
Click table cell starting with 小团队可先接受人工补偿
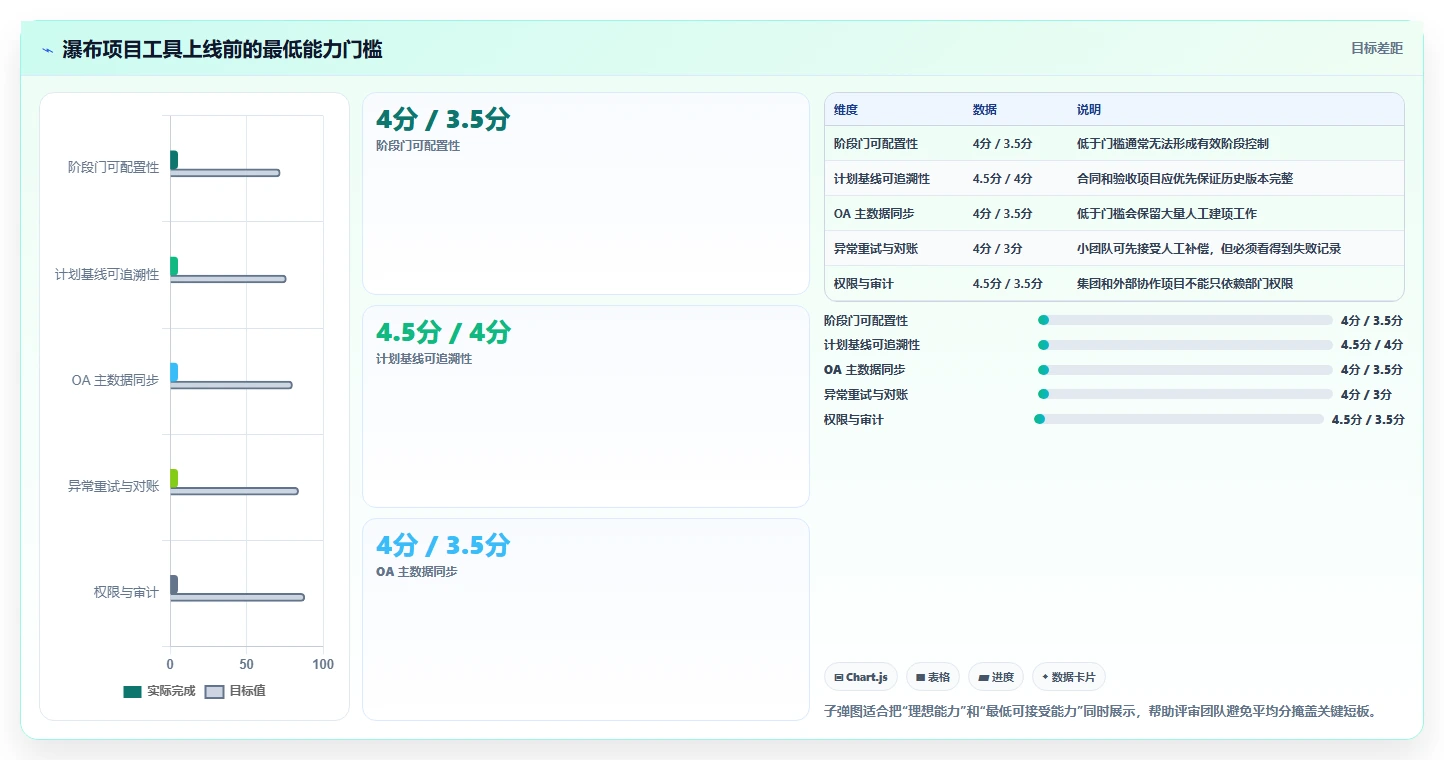tap(1208, 249)
